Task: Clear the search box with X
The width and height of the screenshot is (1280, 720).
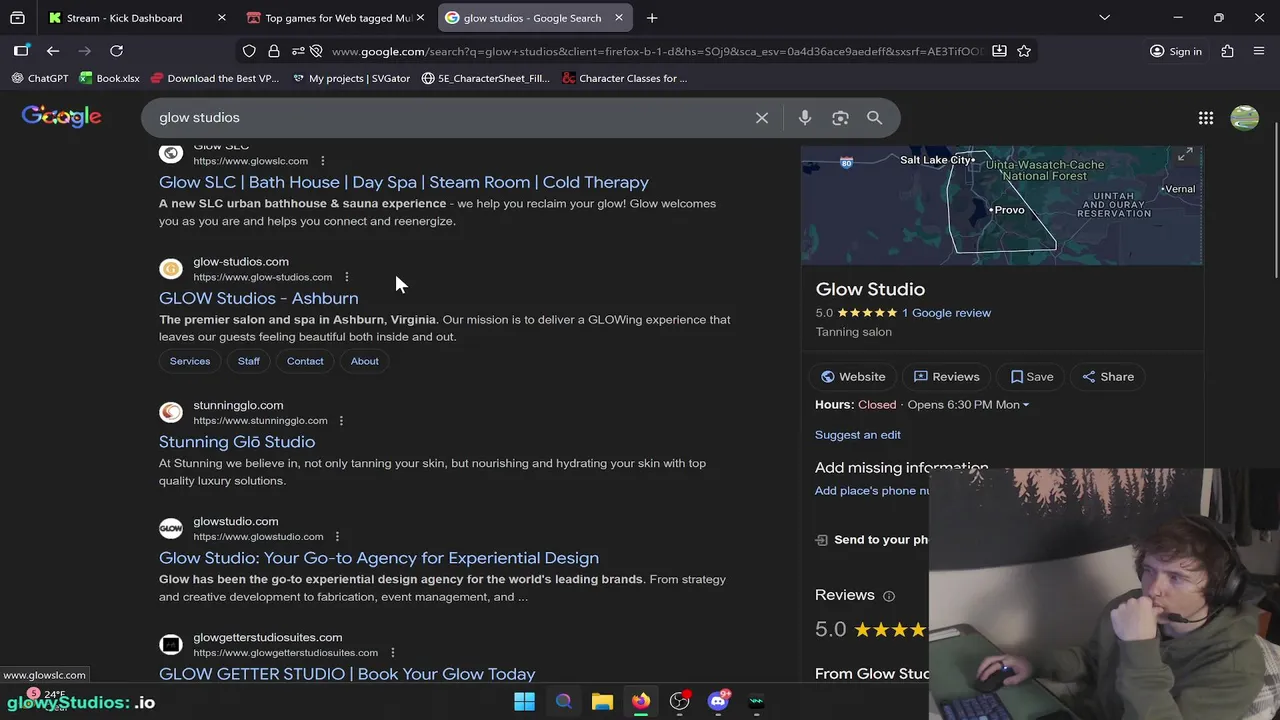Action: [x=762, y=118]
